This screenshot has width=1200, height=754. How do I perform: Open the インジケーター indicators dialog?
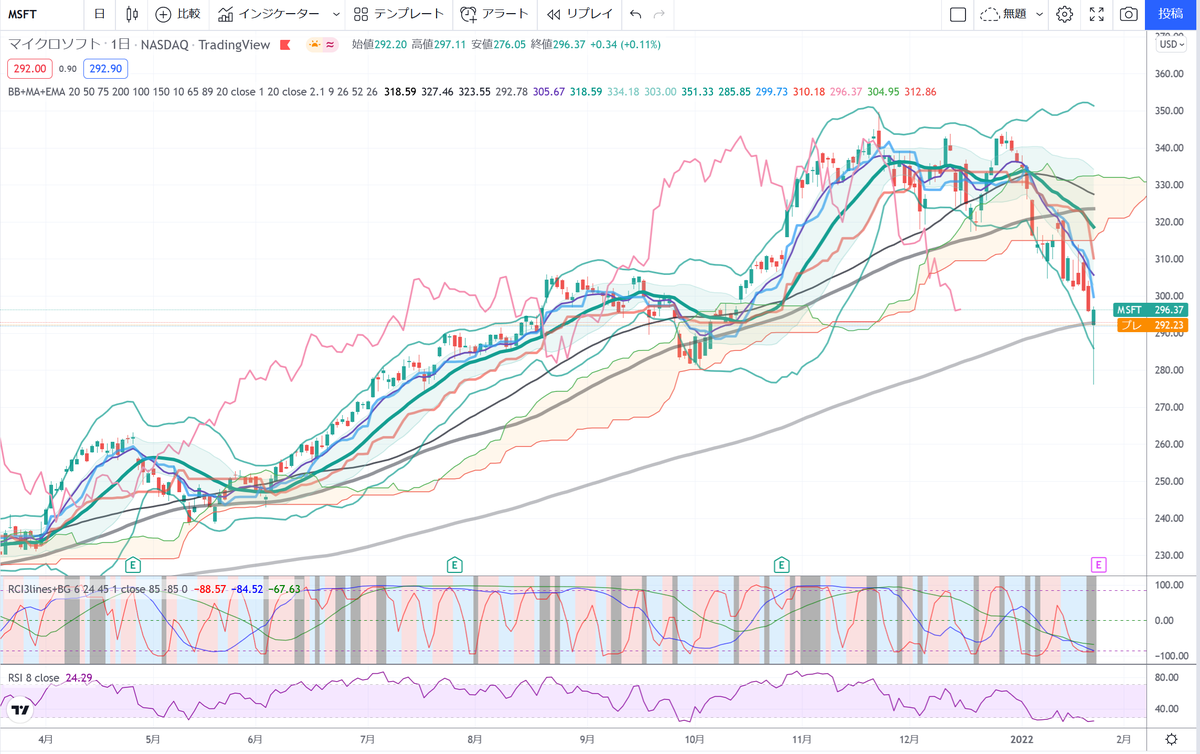[x=269, y=14]
